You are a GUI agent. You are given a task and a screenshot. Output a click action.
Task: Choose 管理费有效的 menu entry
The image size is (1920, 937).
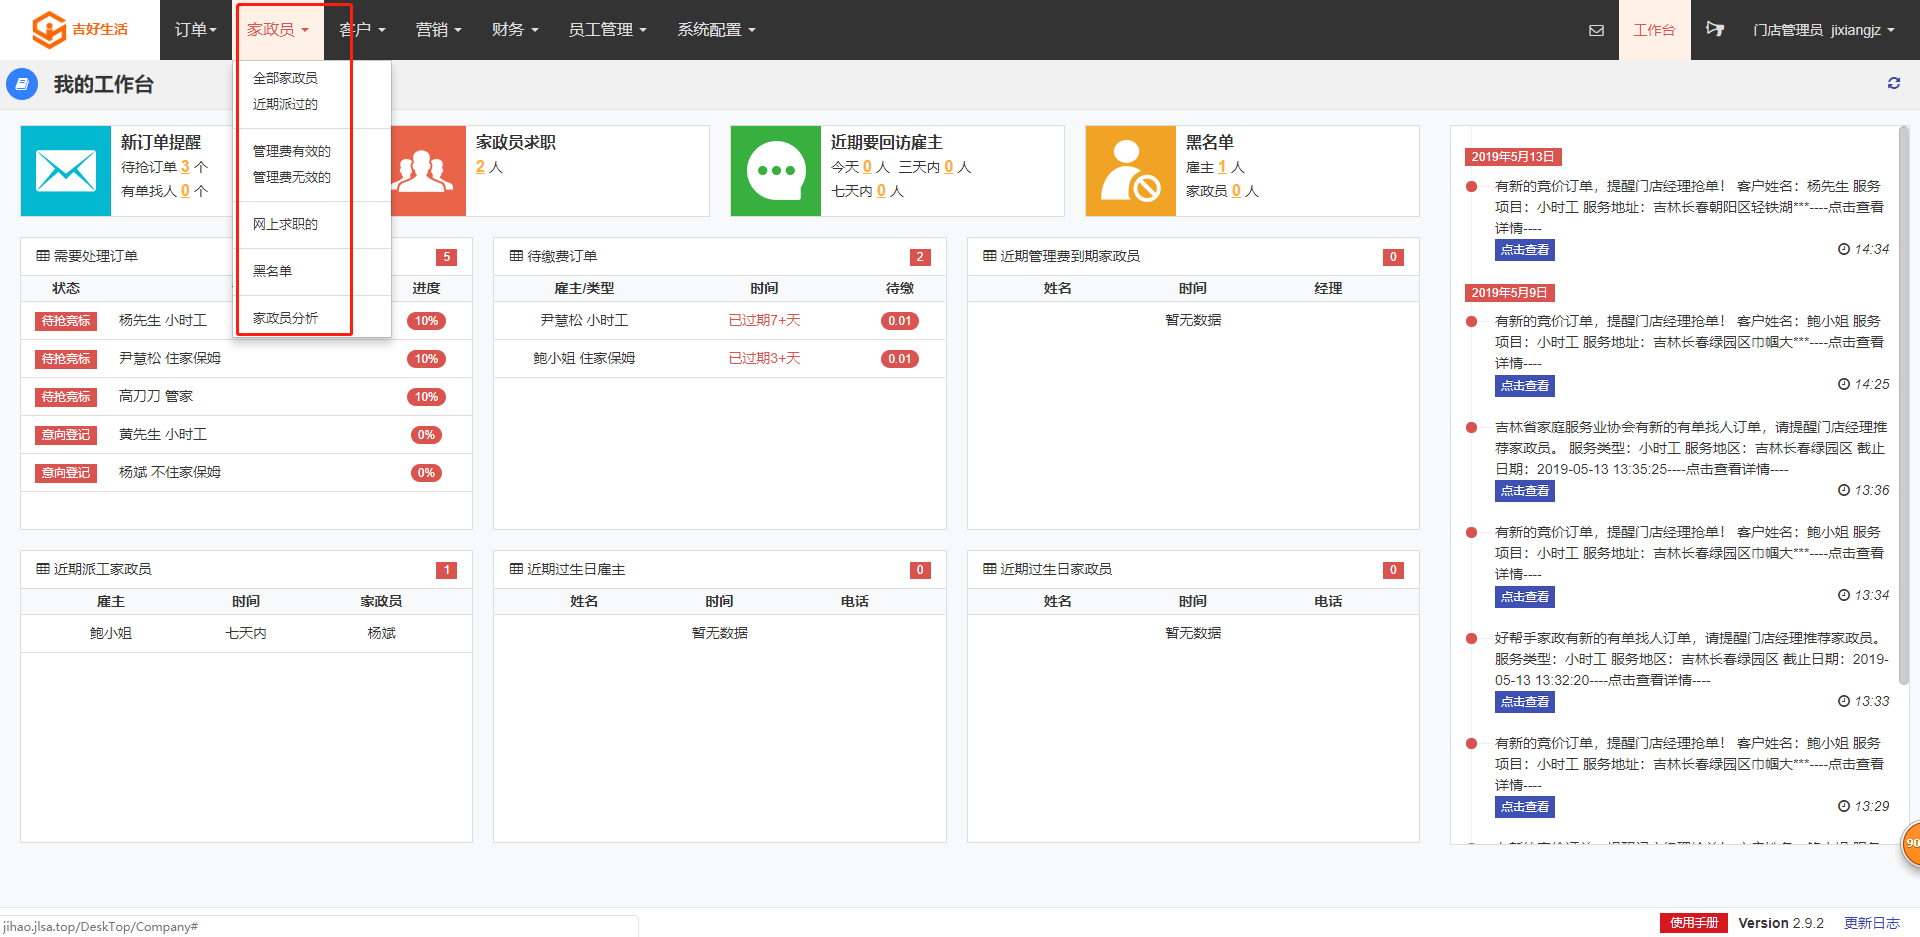(x=291, y=151)
